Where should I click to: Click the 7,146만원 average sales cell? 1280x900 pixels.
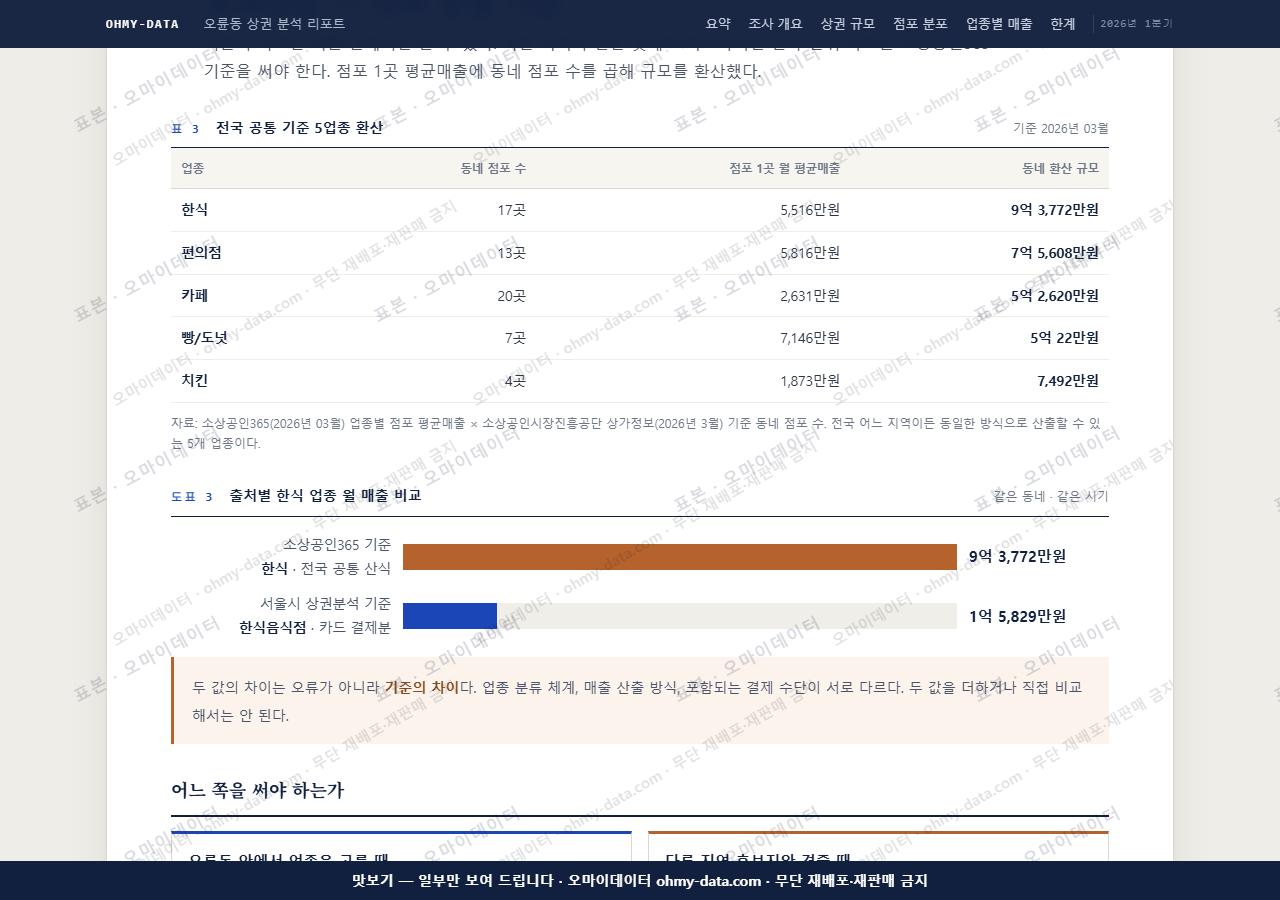point(810,338)
